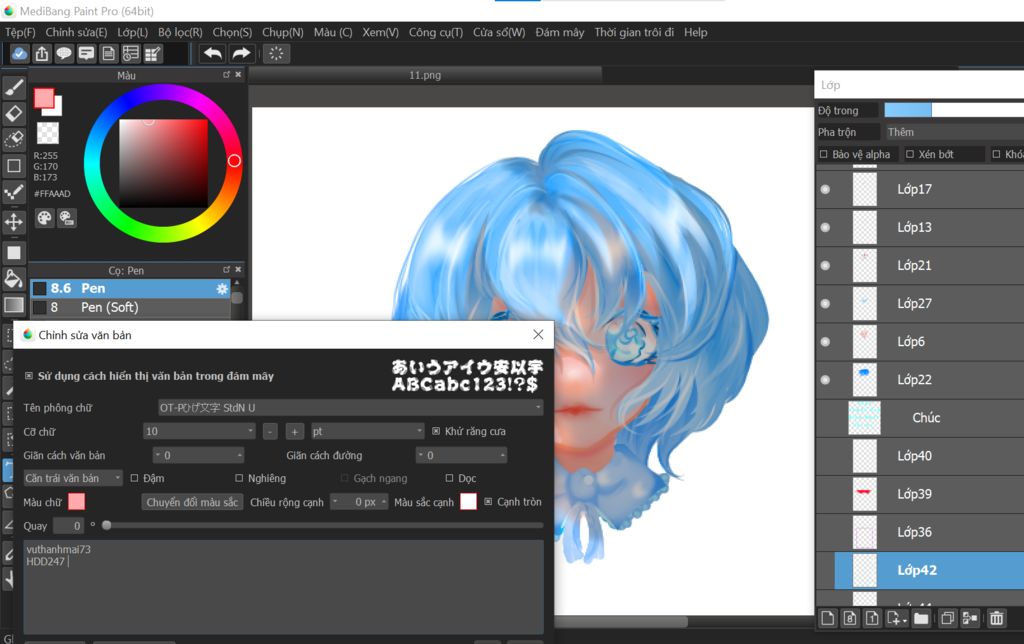
Task: Select the Chúc text layer
Action: pos(920,418)
